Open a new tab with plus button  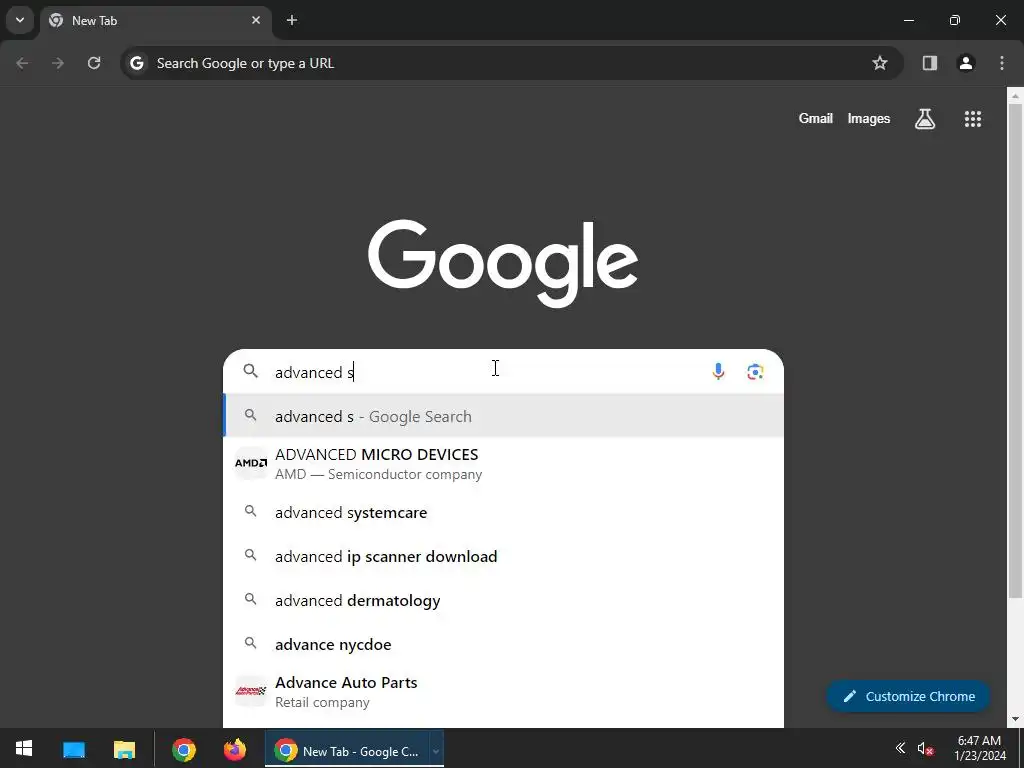tap(292, 20)
